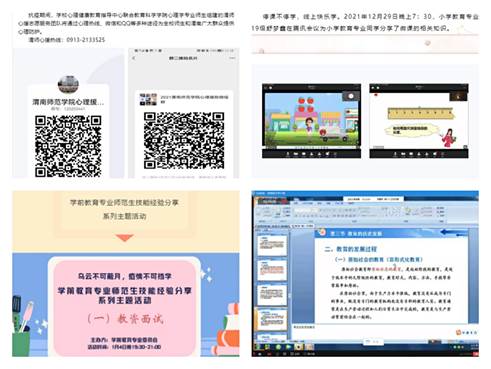Click the presenter video thumbnail in right meeting

point(459,96)
